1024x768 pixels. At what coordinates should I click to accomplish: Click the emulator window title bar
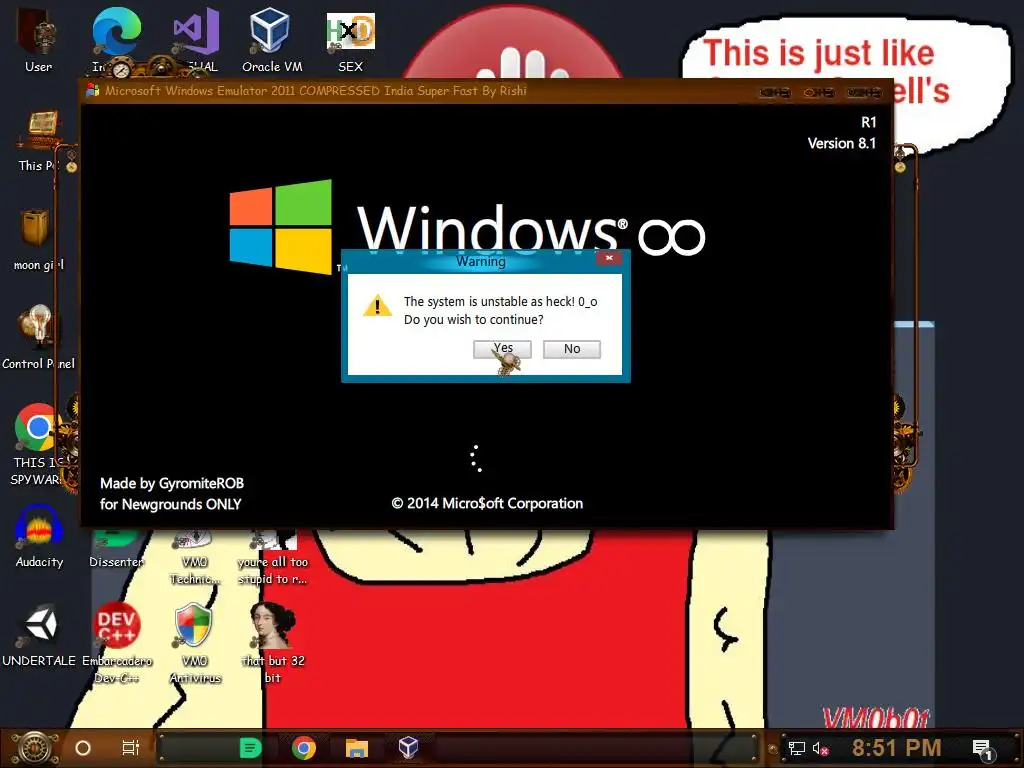[487, 91]
